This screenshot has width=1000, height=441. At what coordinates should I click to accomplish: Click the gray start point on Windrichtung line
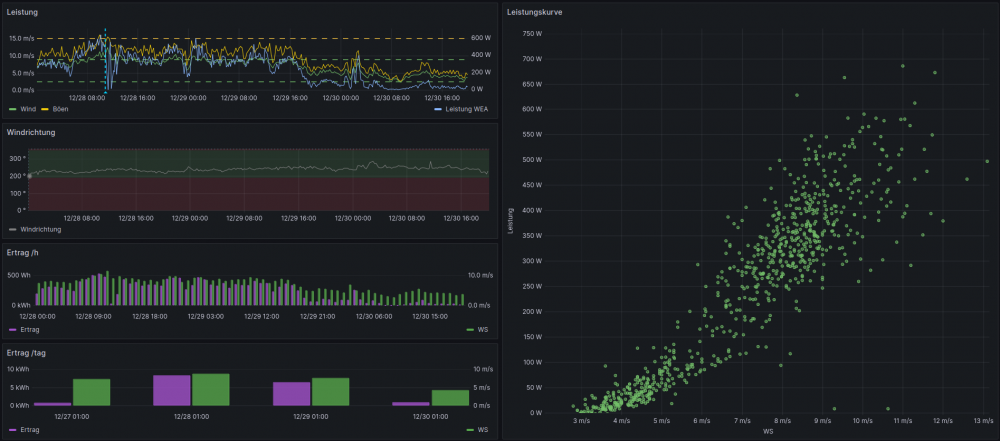(x=29, y=176)
